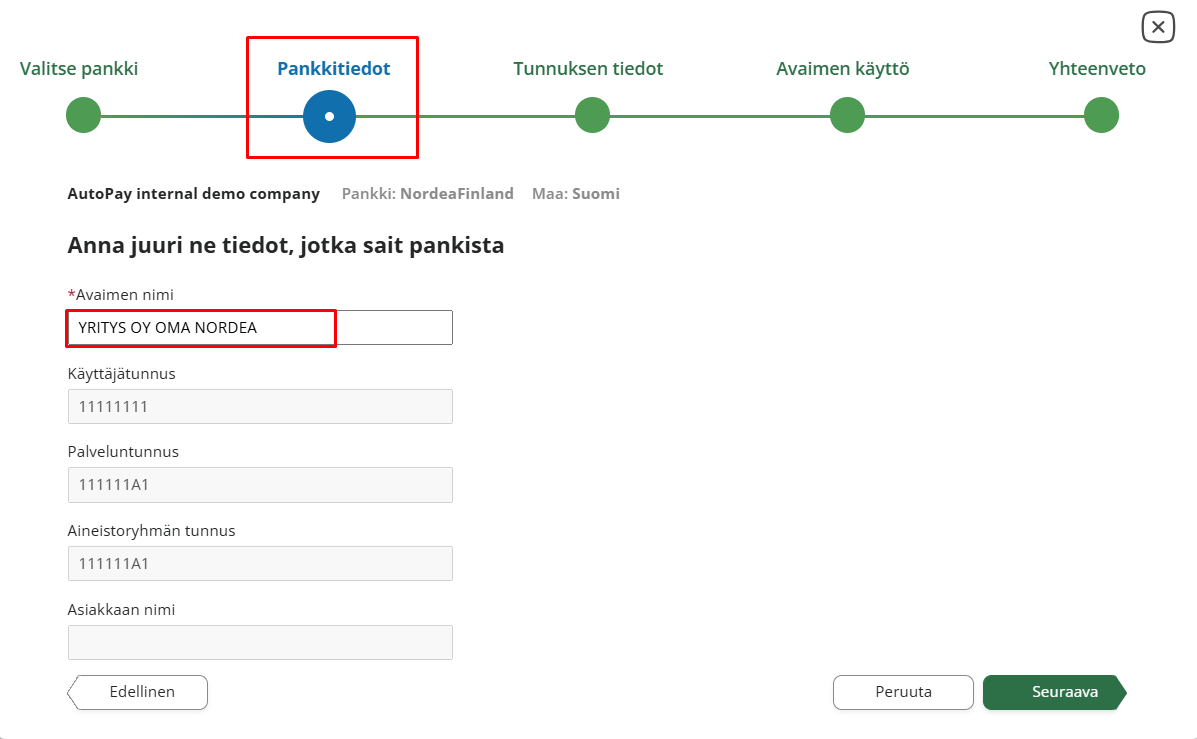
Task: Click the Palveluntunnus field
Action: [260, 485]
